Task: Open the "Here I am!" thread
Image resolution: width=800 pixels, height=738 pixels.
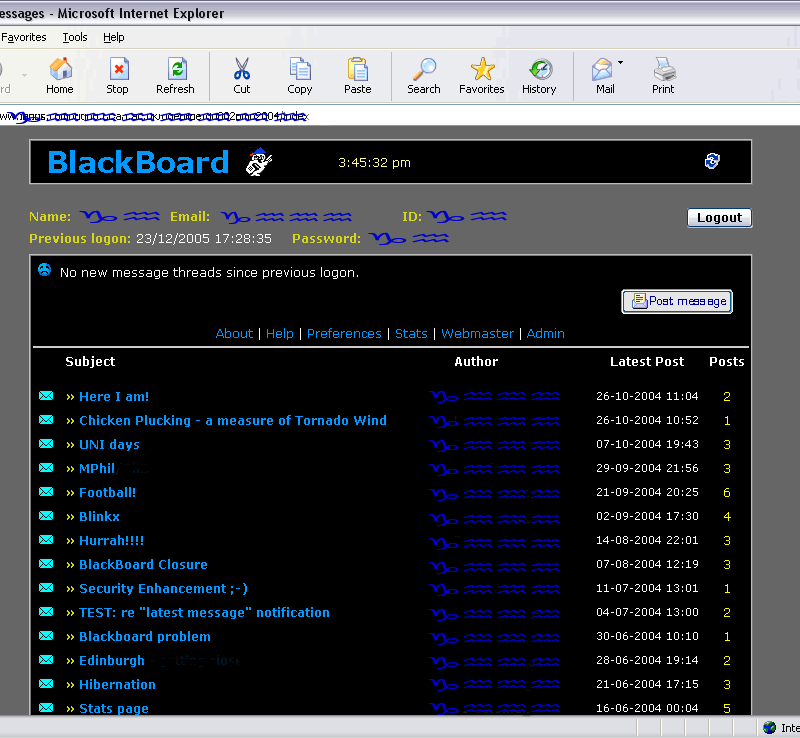Action: tap(114, 397)
